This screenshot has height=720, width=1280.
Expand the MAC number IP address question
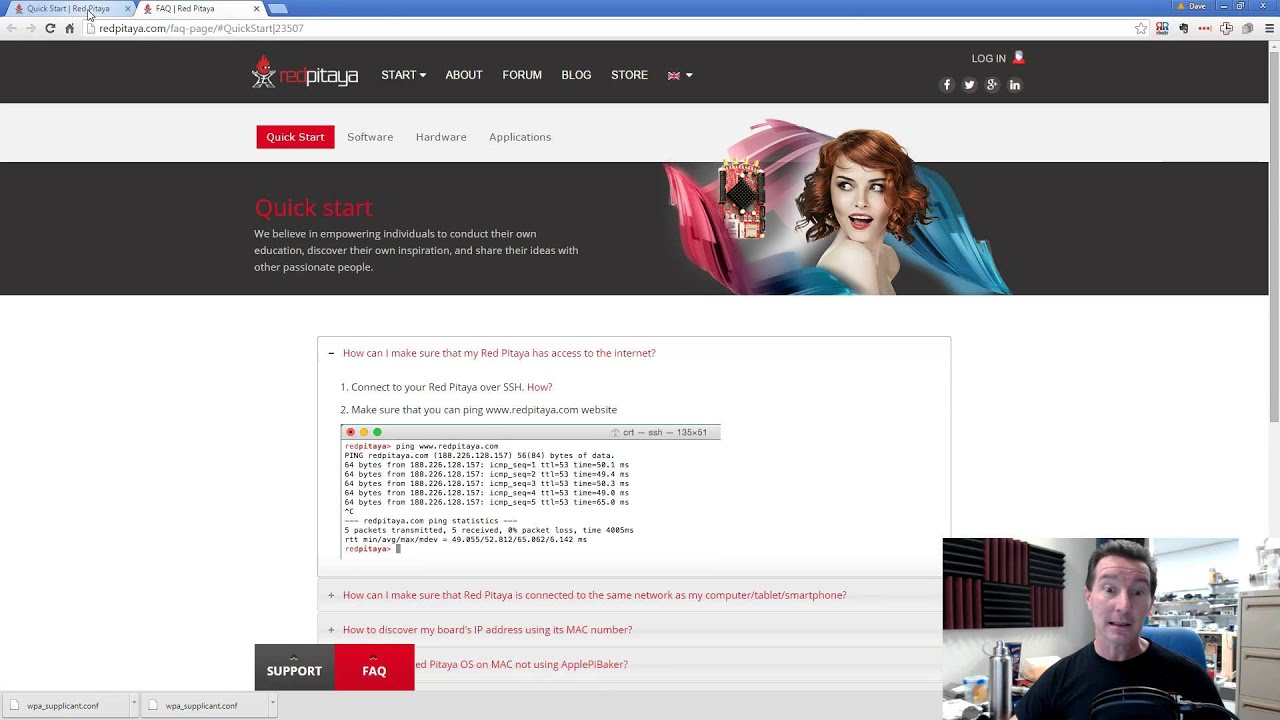(487, 630)
